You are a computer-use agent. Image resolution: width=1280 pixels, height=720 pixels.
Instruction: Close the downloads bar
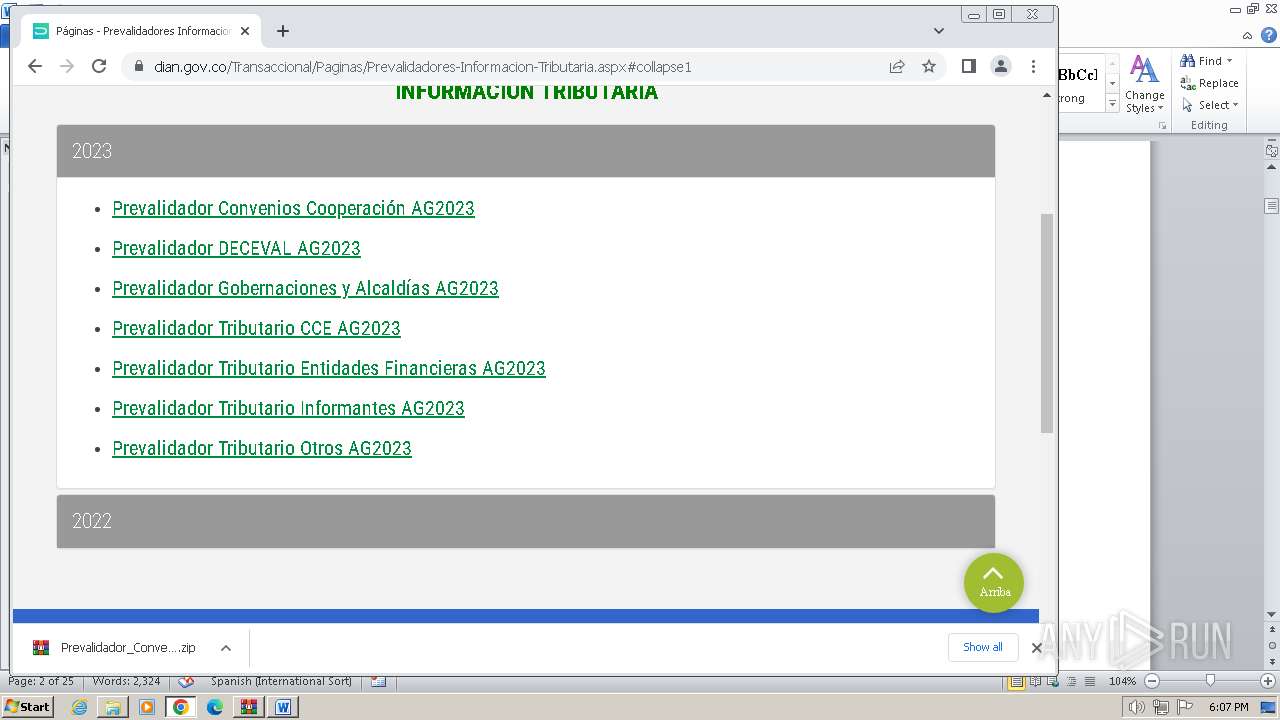pos(1037,648)
